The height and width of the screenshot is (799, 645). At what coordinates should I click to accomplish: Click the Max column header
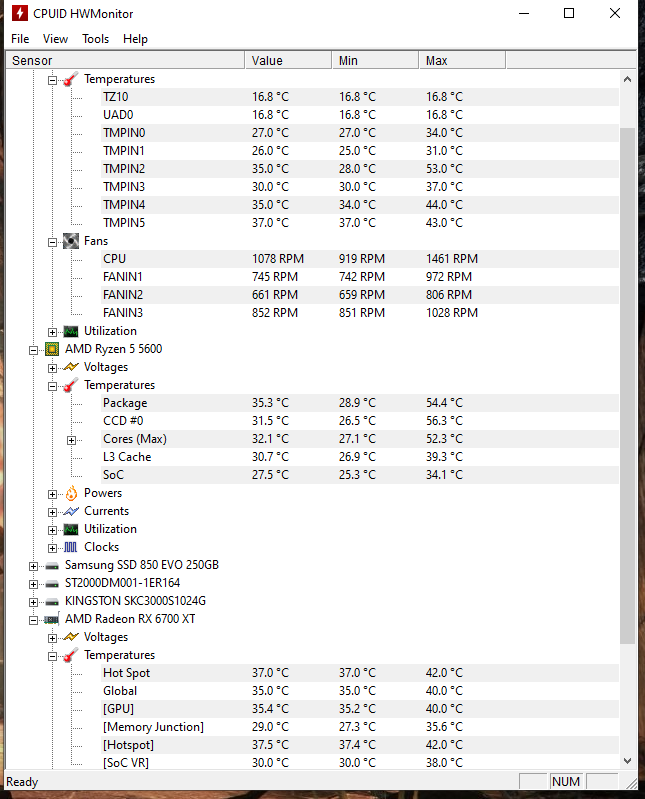click(463, 60)
